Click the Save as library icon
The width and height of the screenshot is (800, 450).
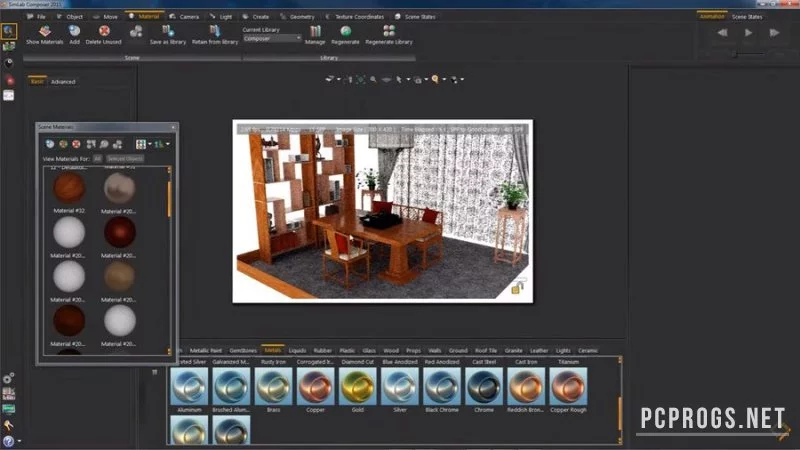pos(168,32)
